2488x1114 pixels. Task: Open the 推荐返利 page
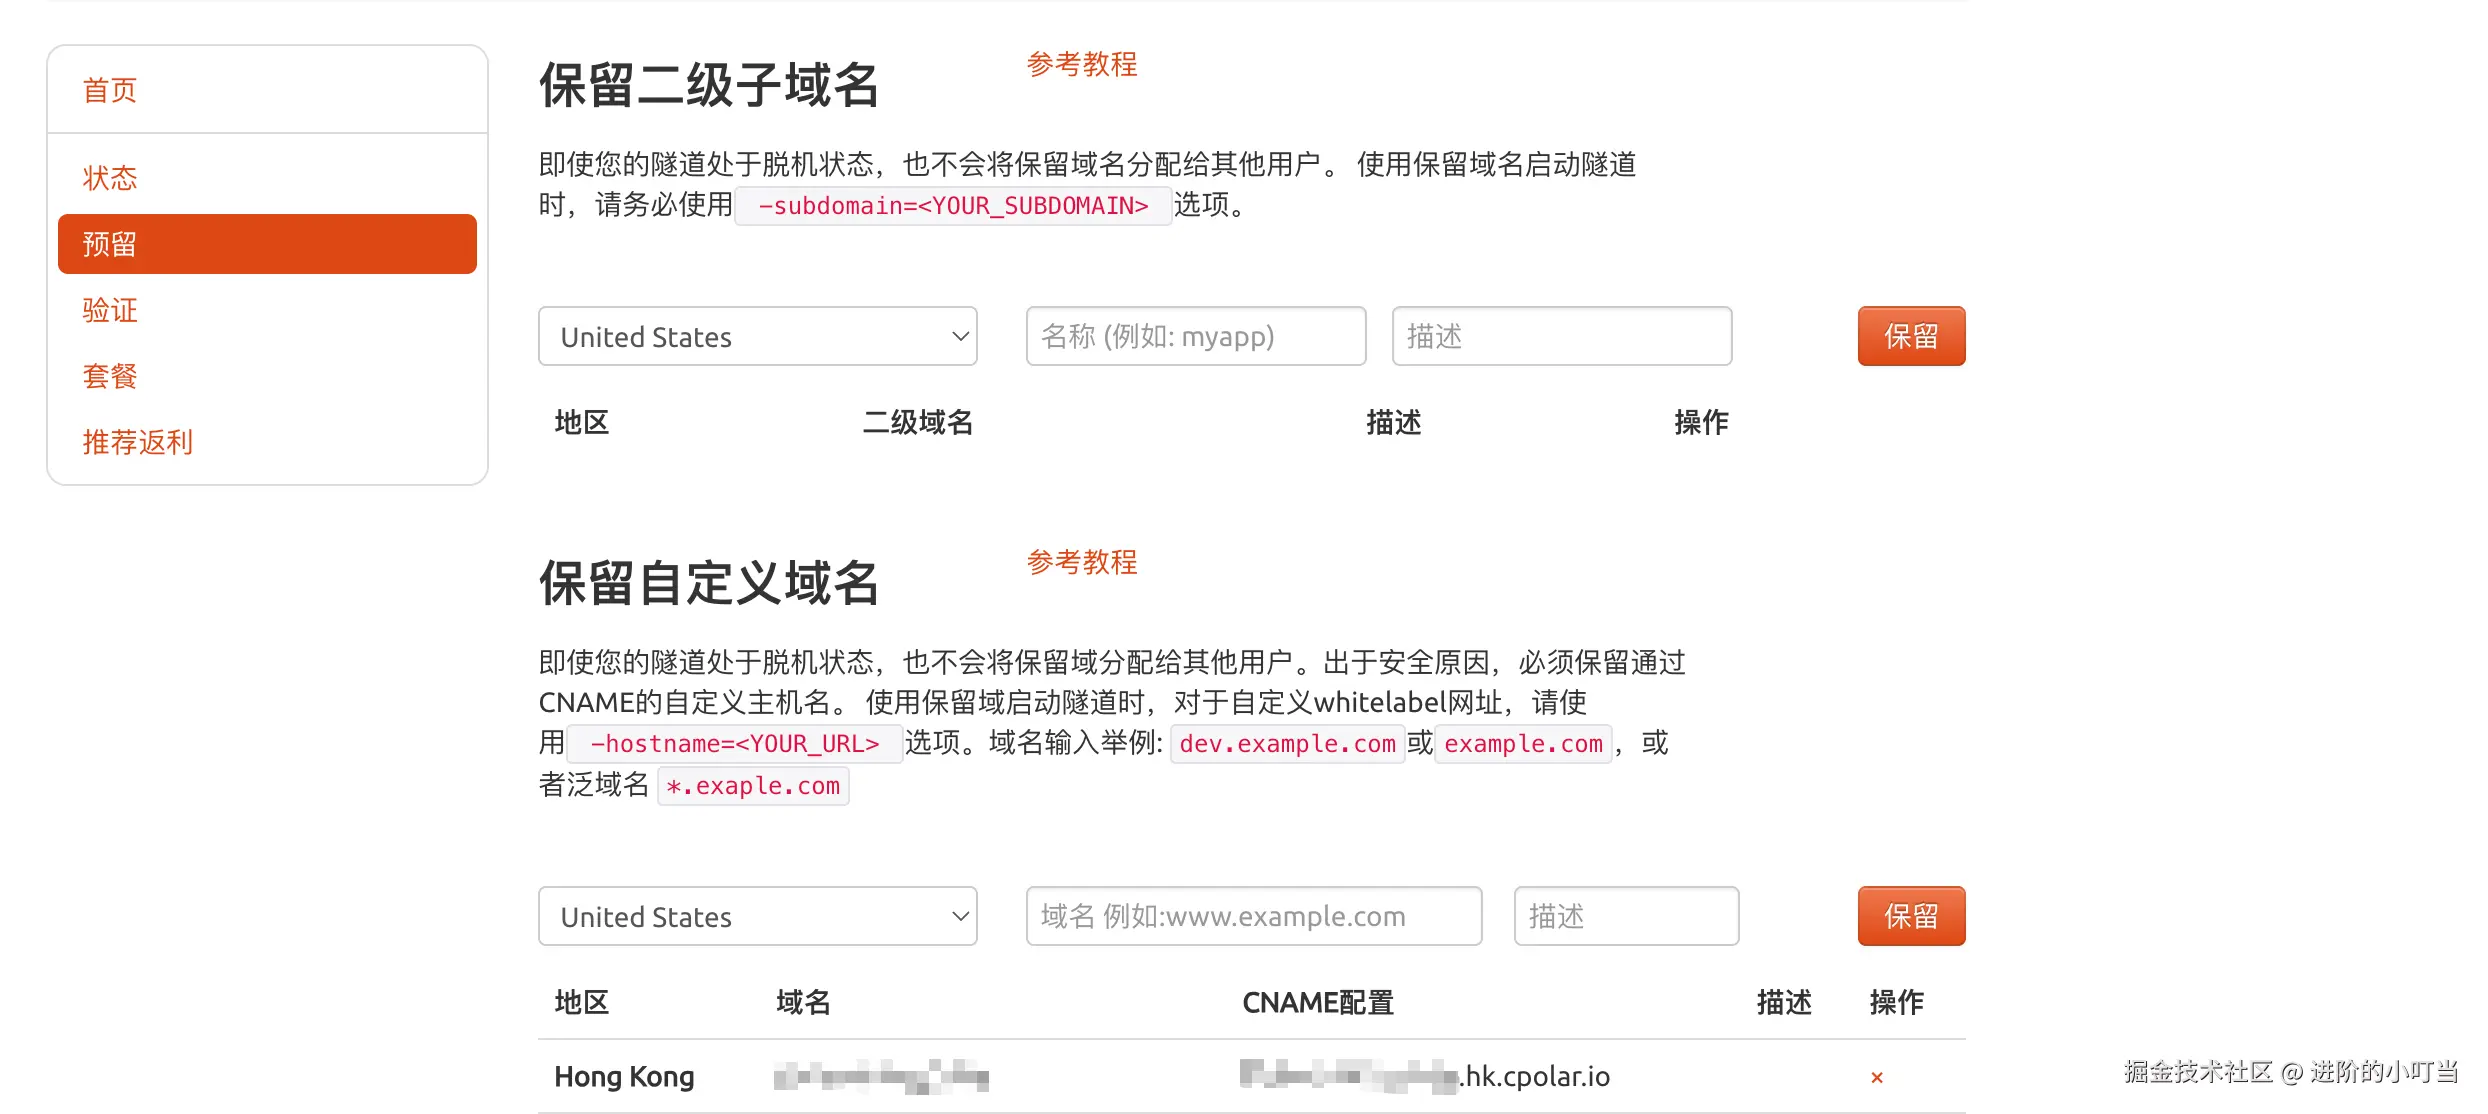click(x=138, y=442)
